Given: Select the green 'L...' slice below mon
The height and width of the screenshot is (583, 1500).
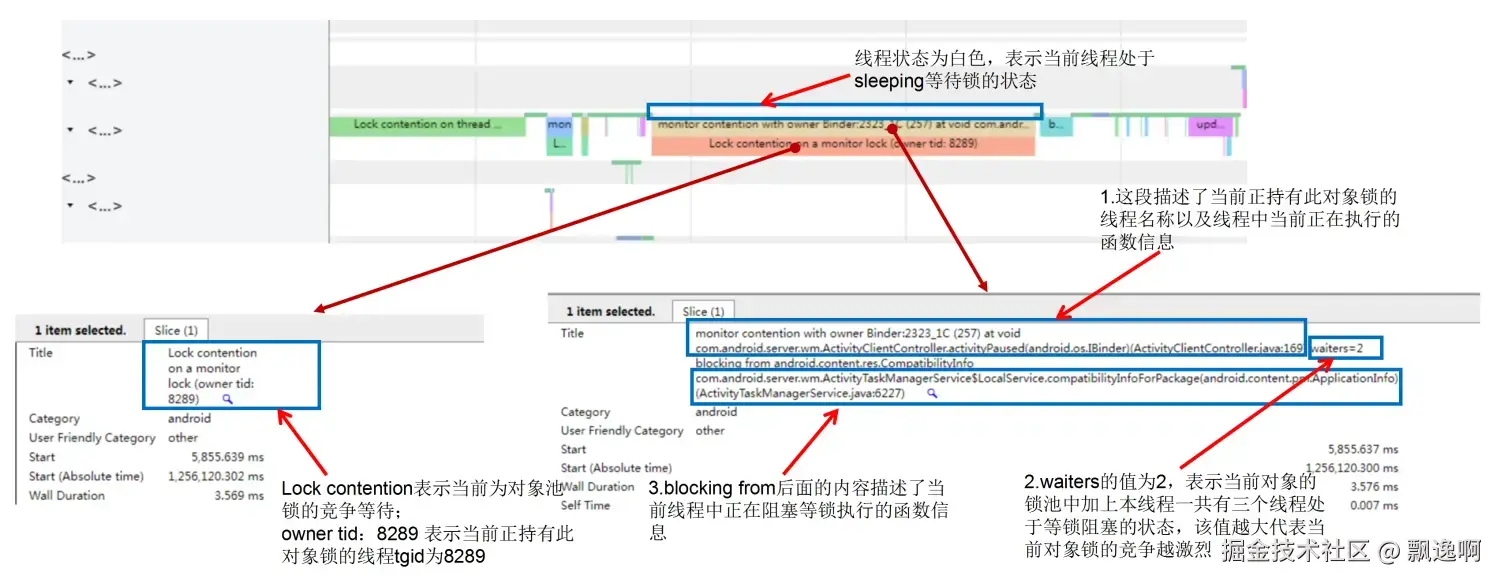Looking at the screenshot, I should [559, 145].
